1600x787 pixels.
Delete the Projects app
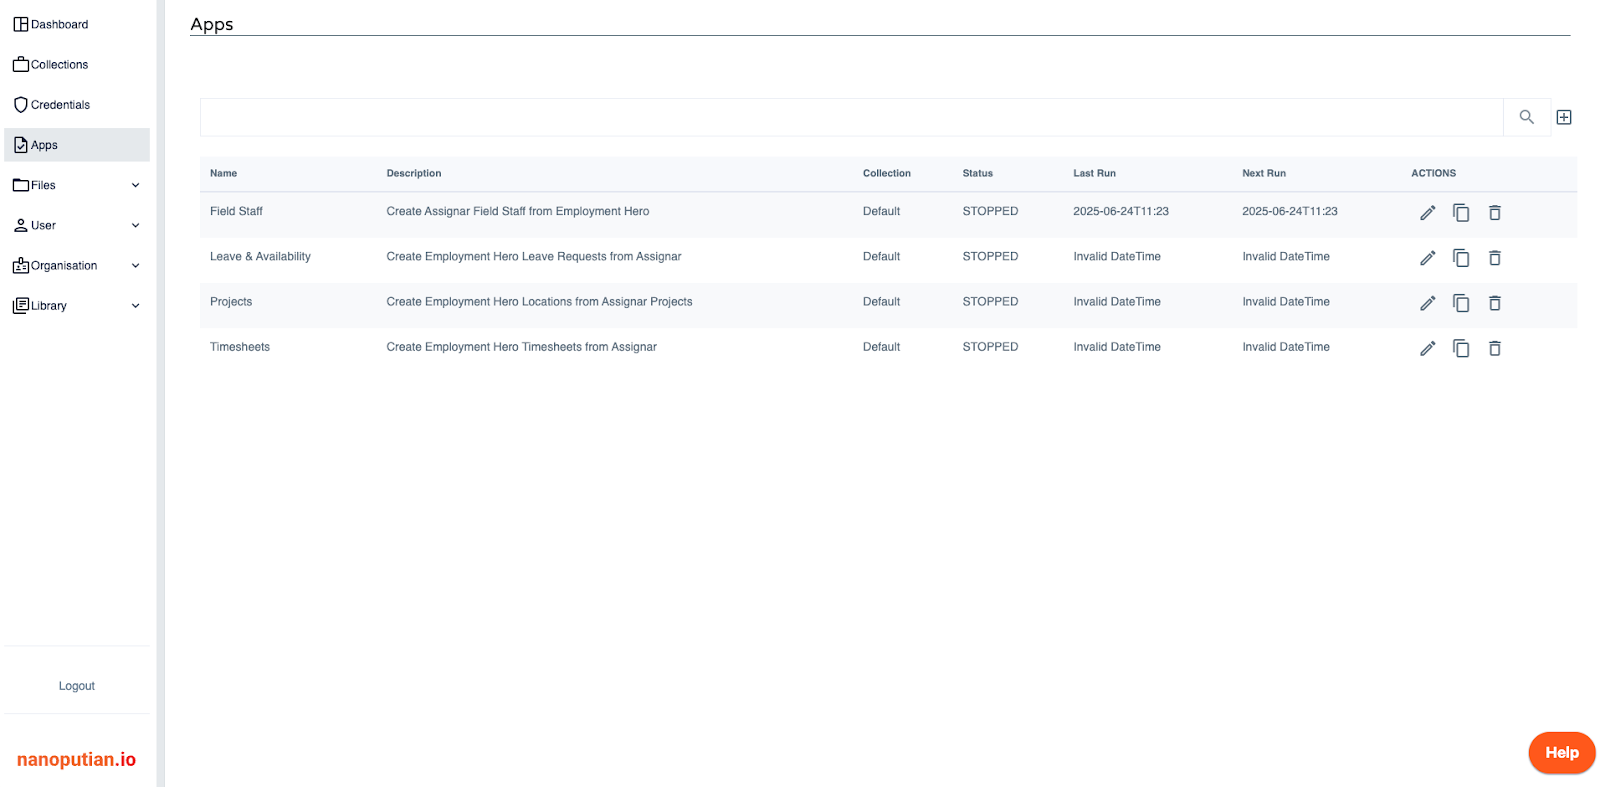(x=1495, y=302)
